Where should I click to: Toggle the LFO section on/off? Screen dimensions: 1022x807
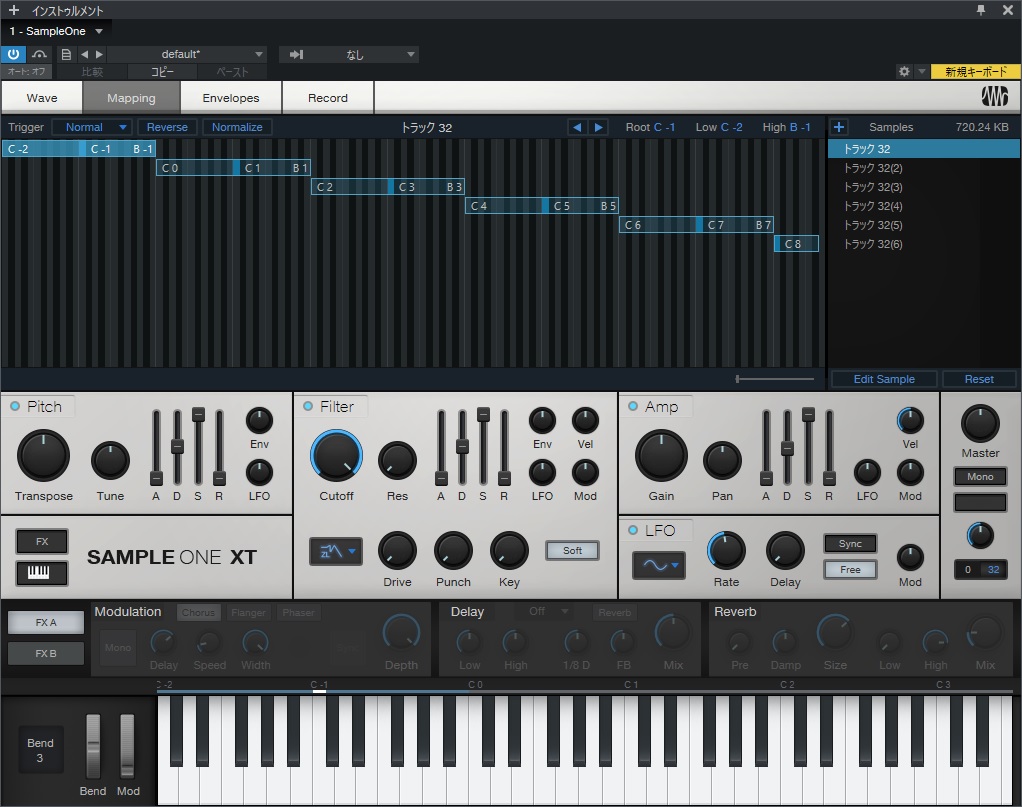[x=633, y=530]
